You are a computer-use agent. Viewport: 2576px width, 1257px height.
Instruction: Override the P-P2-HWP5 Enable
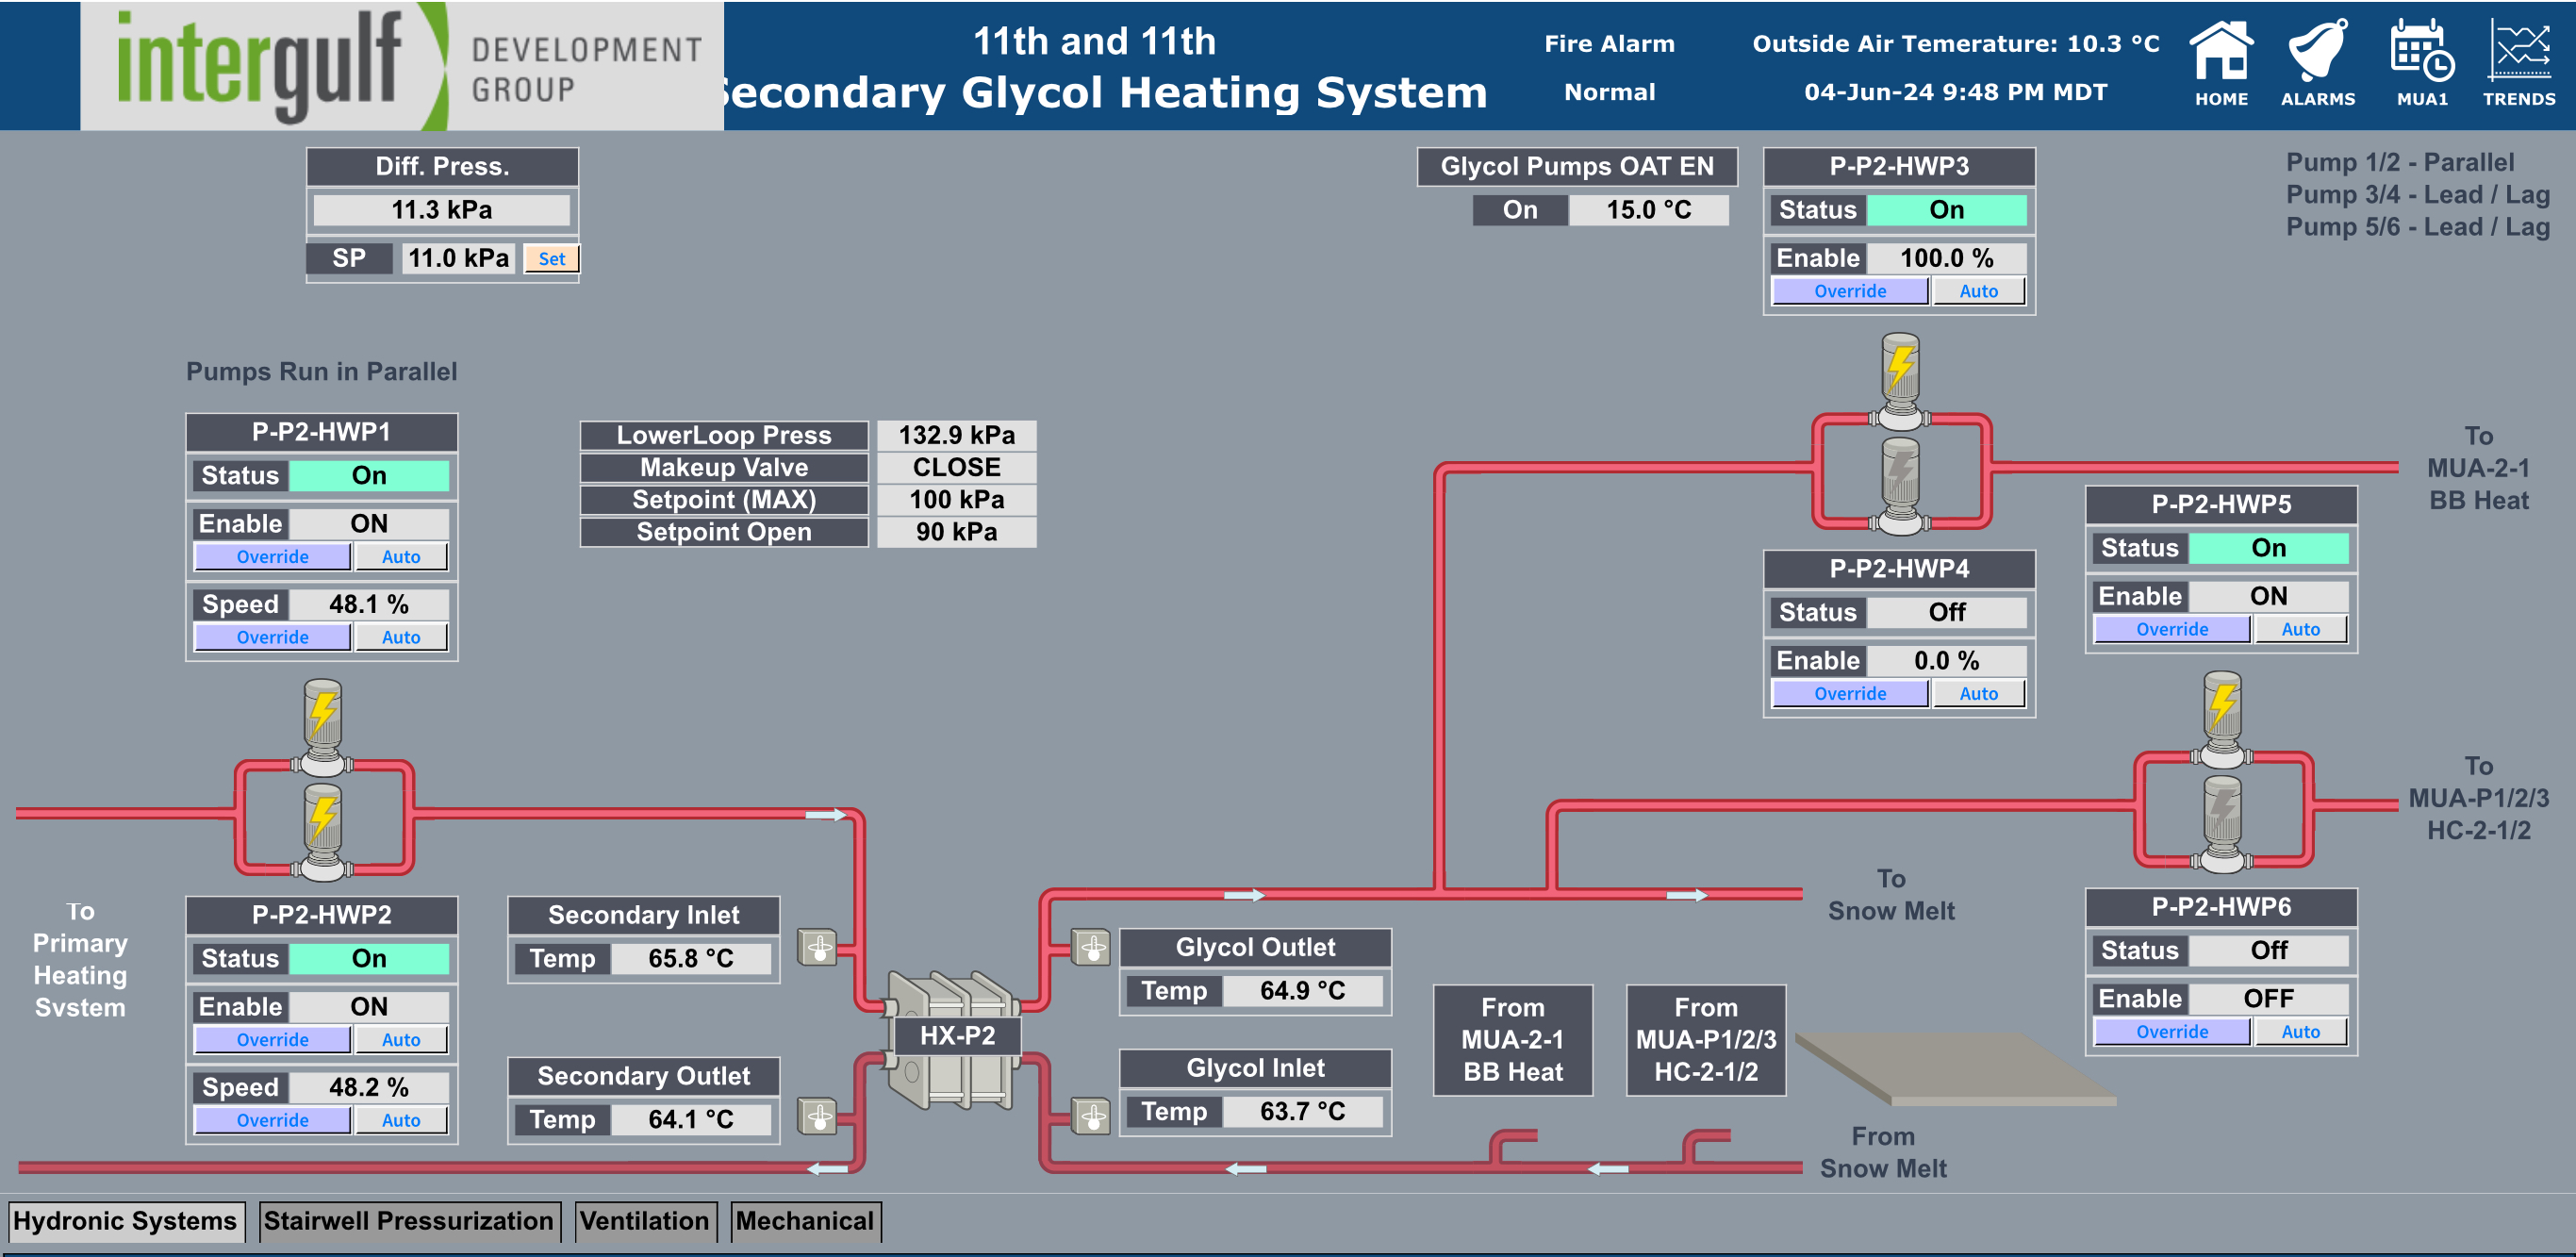click(2172, 629)
